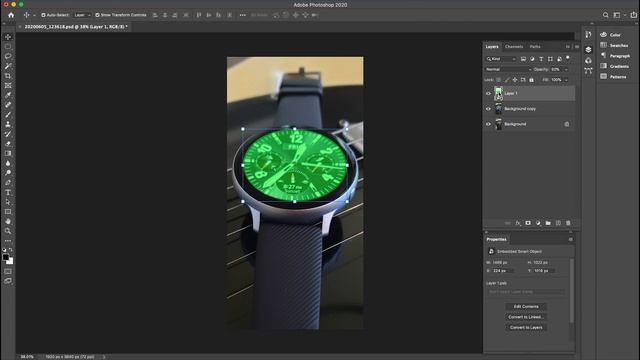Switch to the Layers tab
Image resolution: width=640 pixels, height=360 pixels.
[492, 47]
